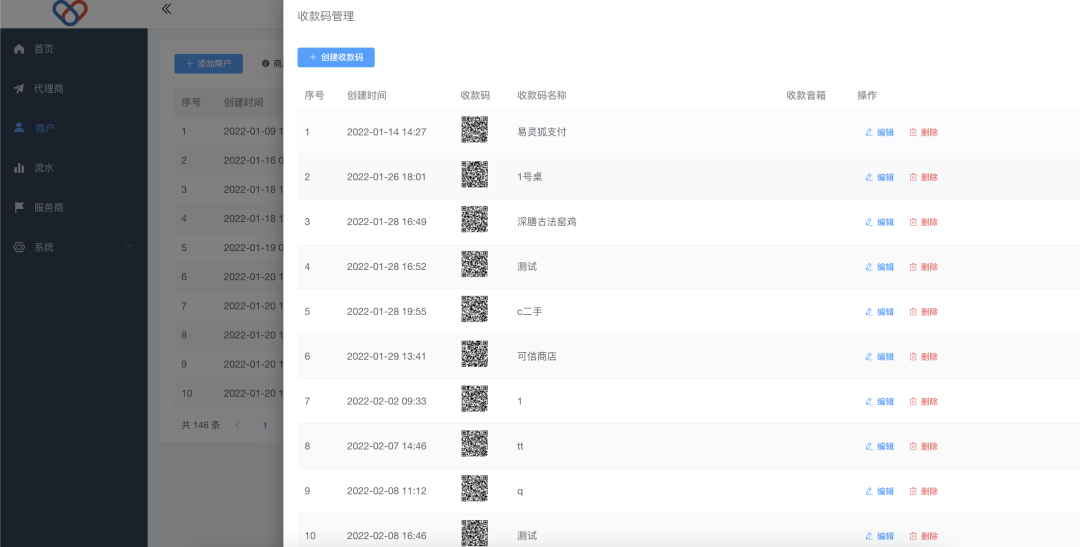Click 共 146 条 total in background page

(x=200, y=425)
